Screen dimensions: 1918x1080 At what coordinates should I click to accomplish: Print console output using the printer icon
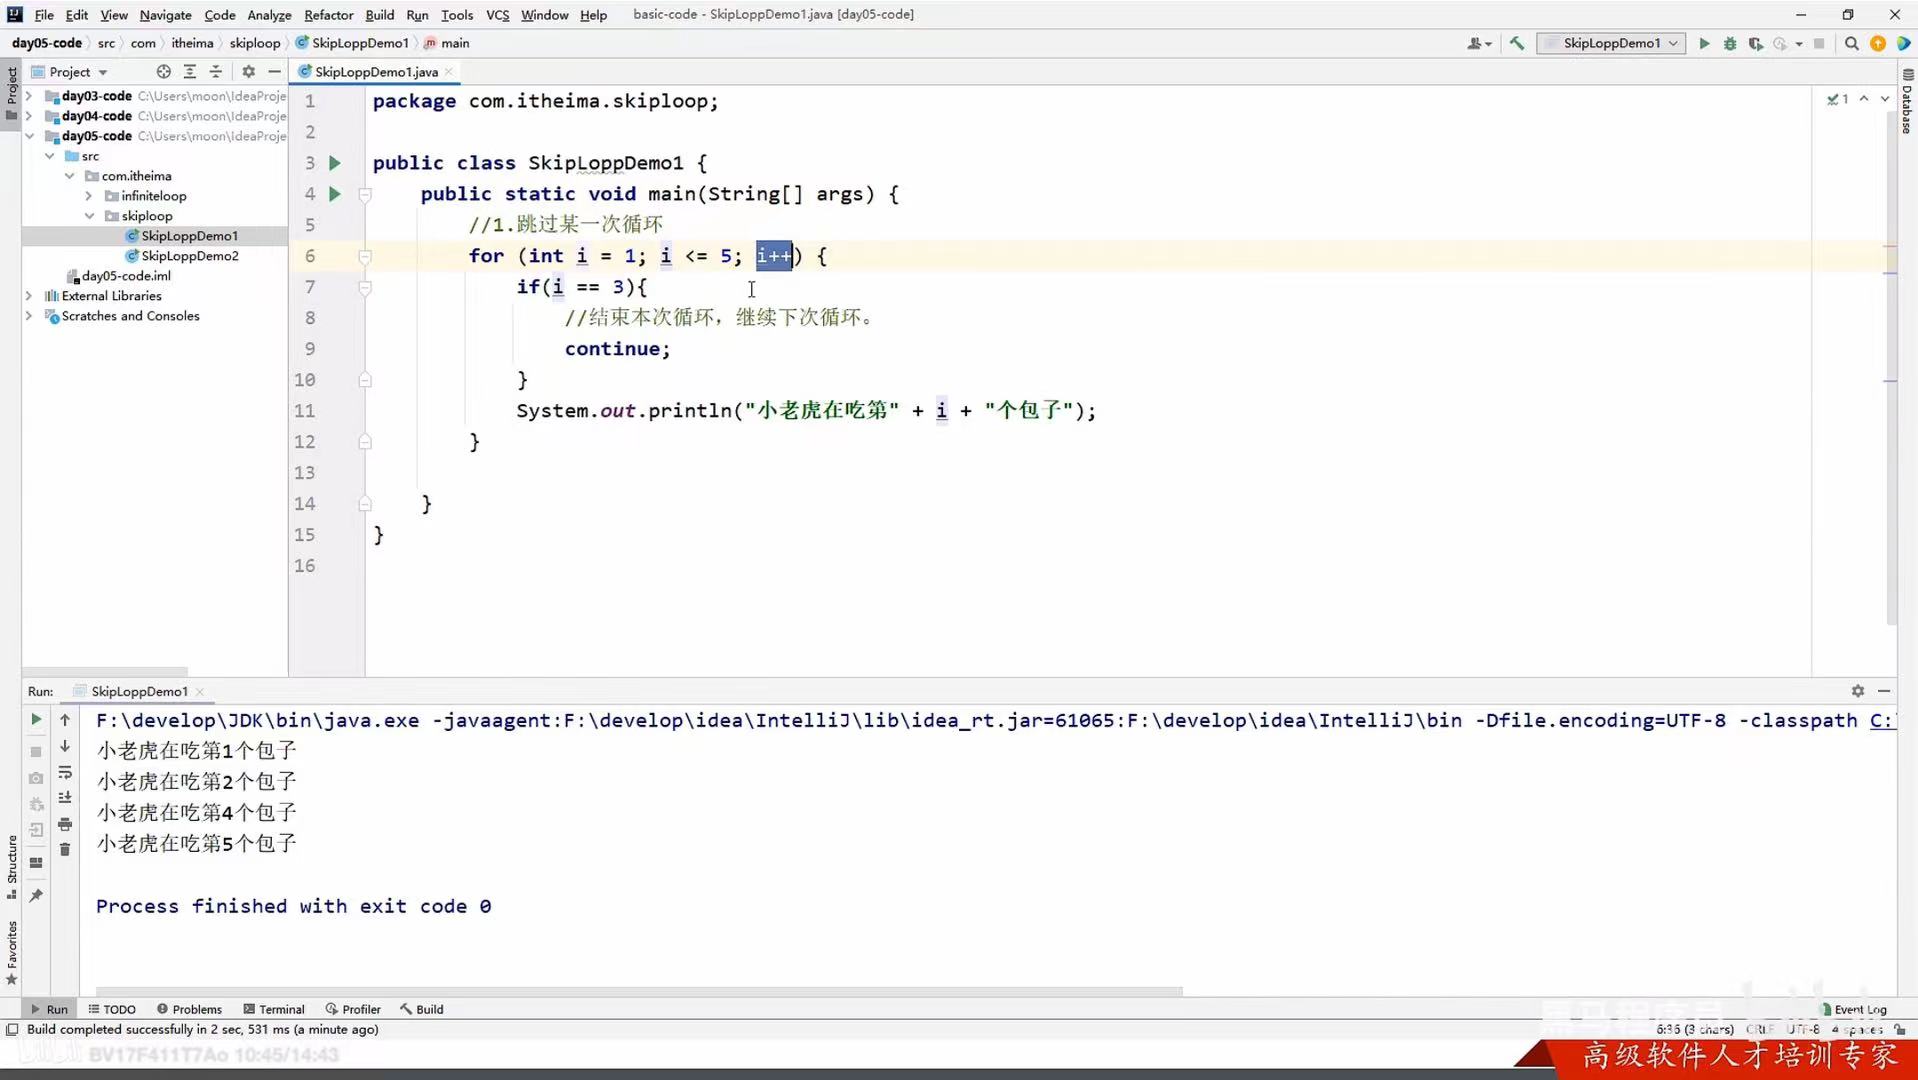click(65, 826)
